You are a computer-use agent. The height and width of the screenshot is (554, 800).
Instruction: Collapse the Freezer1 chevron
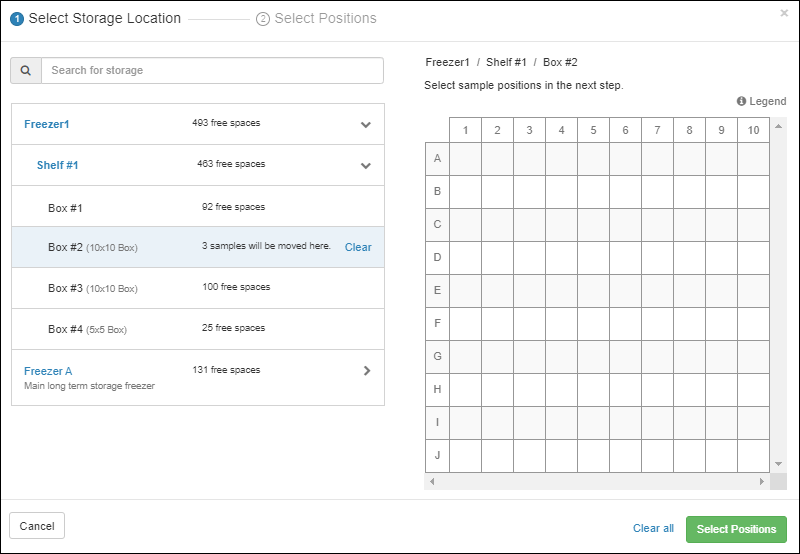tap(366, 125)
